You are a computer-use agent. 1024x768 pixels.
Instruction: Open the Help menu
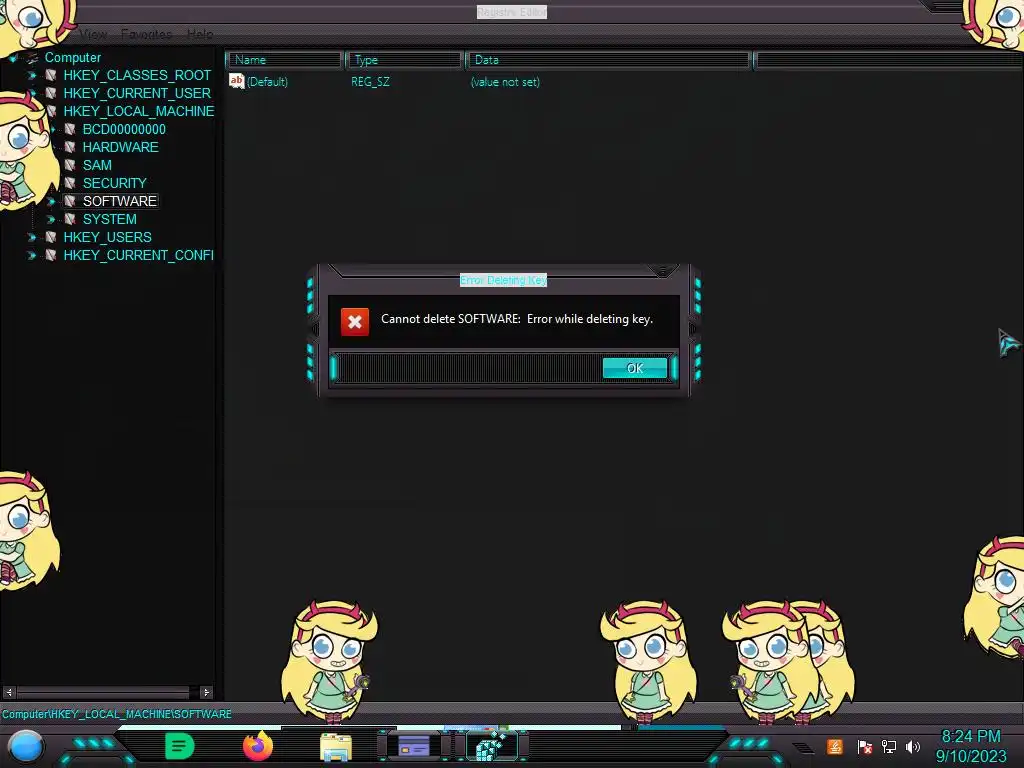click(200, 34)
